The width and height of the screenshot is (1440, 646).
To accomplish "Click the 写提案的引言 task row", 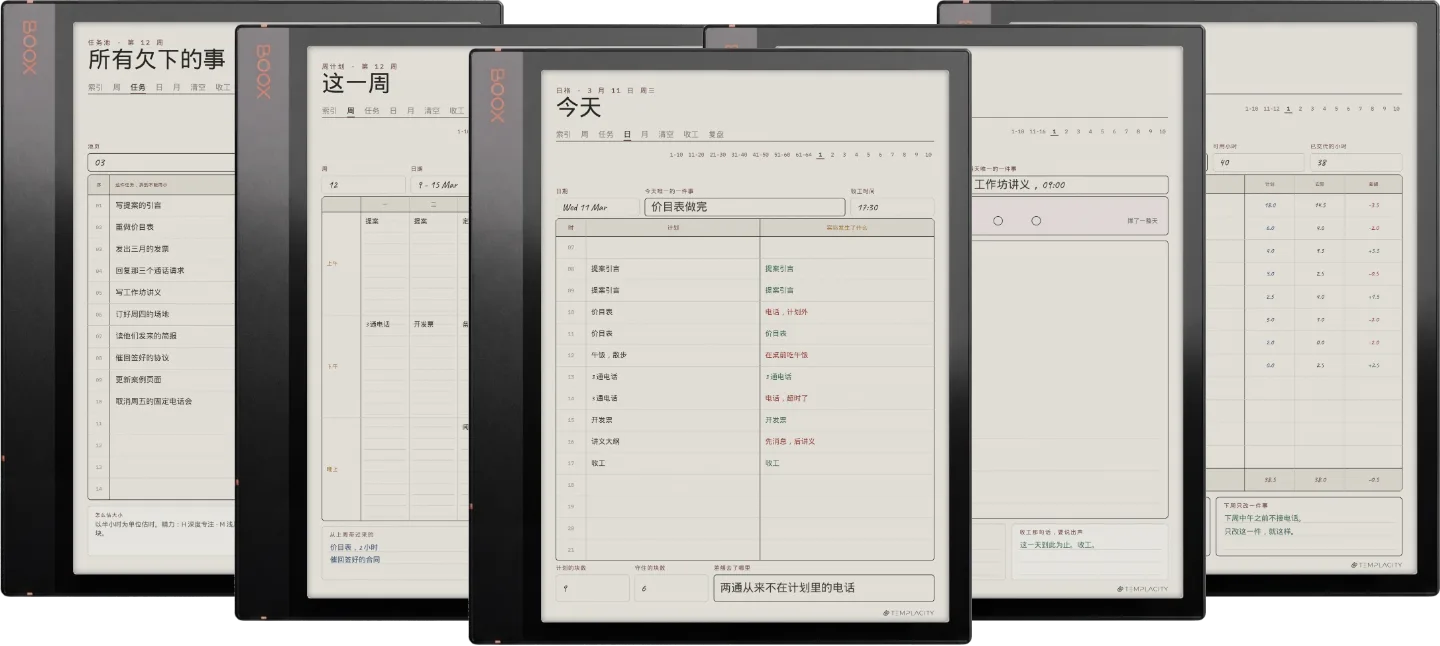I will pos(162,206).
